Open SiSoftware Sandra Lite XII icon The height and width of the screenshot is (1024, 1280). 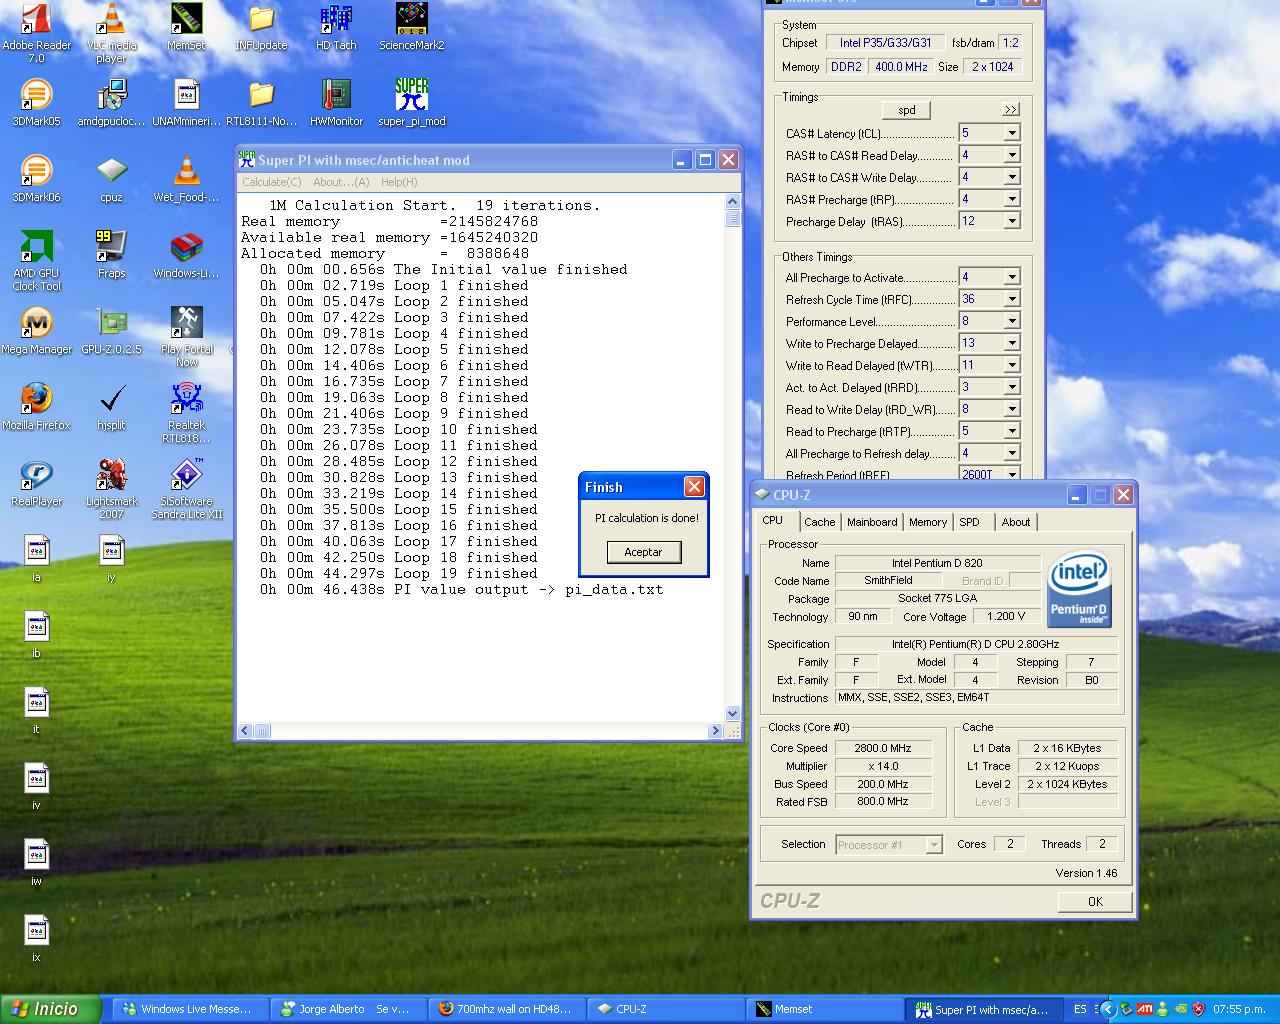pos(187,488)
